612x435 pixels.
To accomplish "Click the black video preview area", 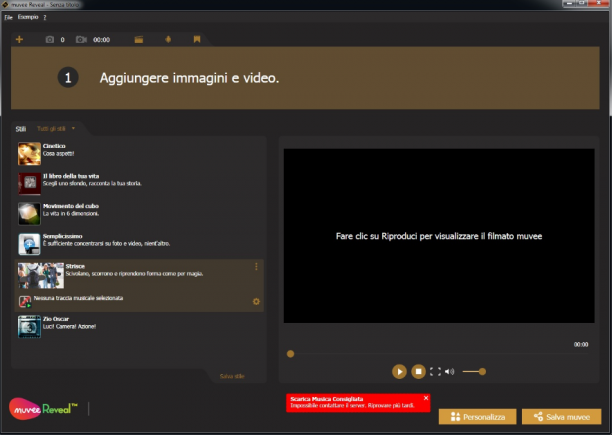I will point(439,236).
